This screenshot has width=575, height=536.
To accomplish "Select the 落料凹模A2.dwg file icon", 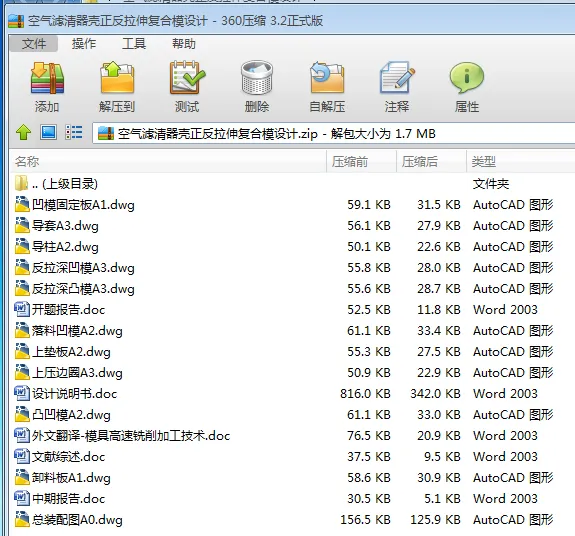I will click(x=22, y=330).
